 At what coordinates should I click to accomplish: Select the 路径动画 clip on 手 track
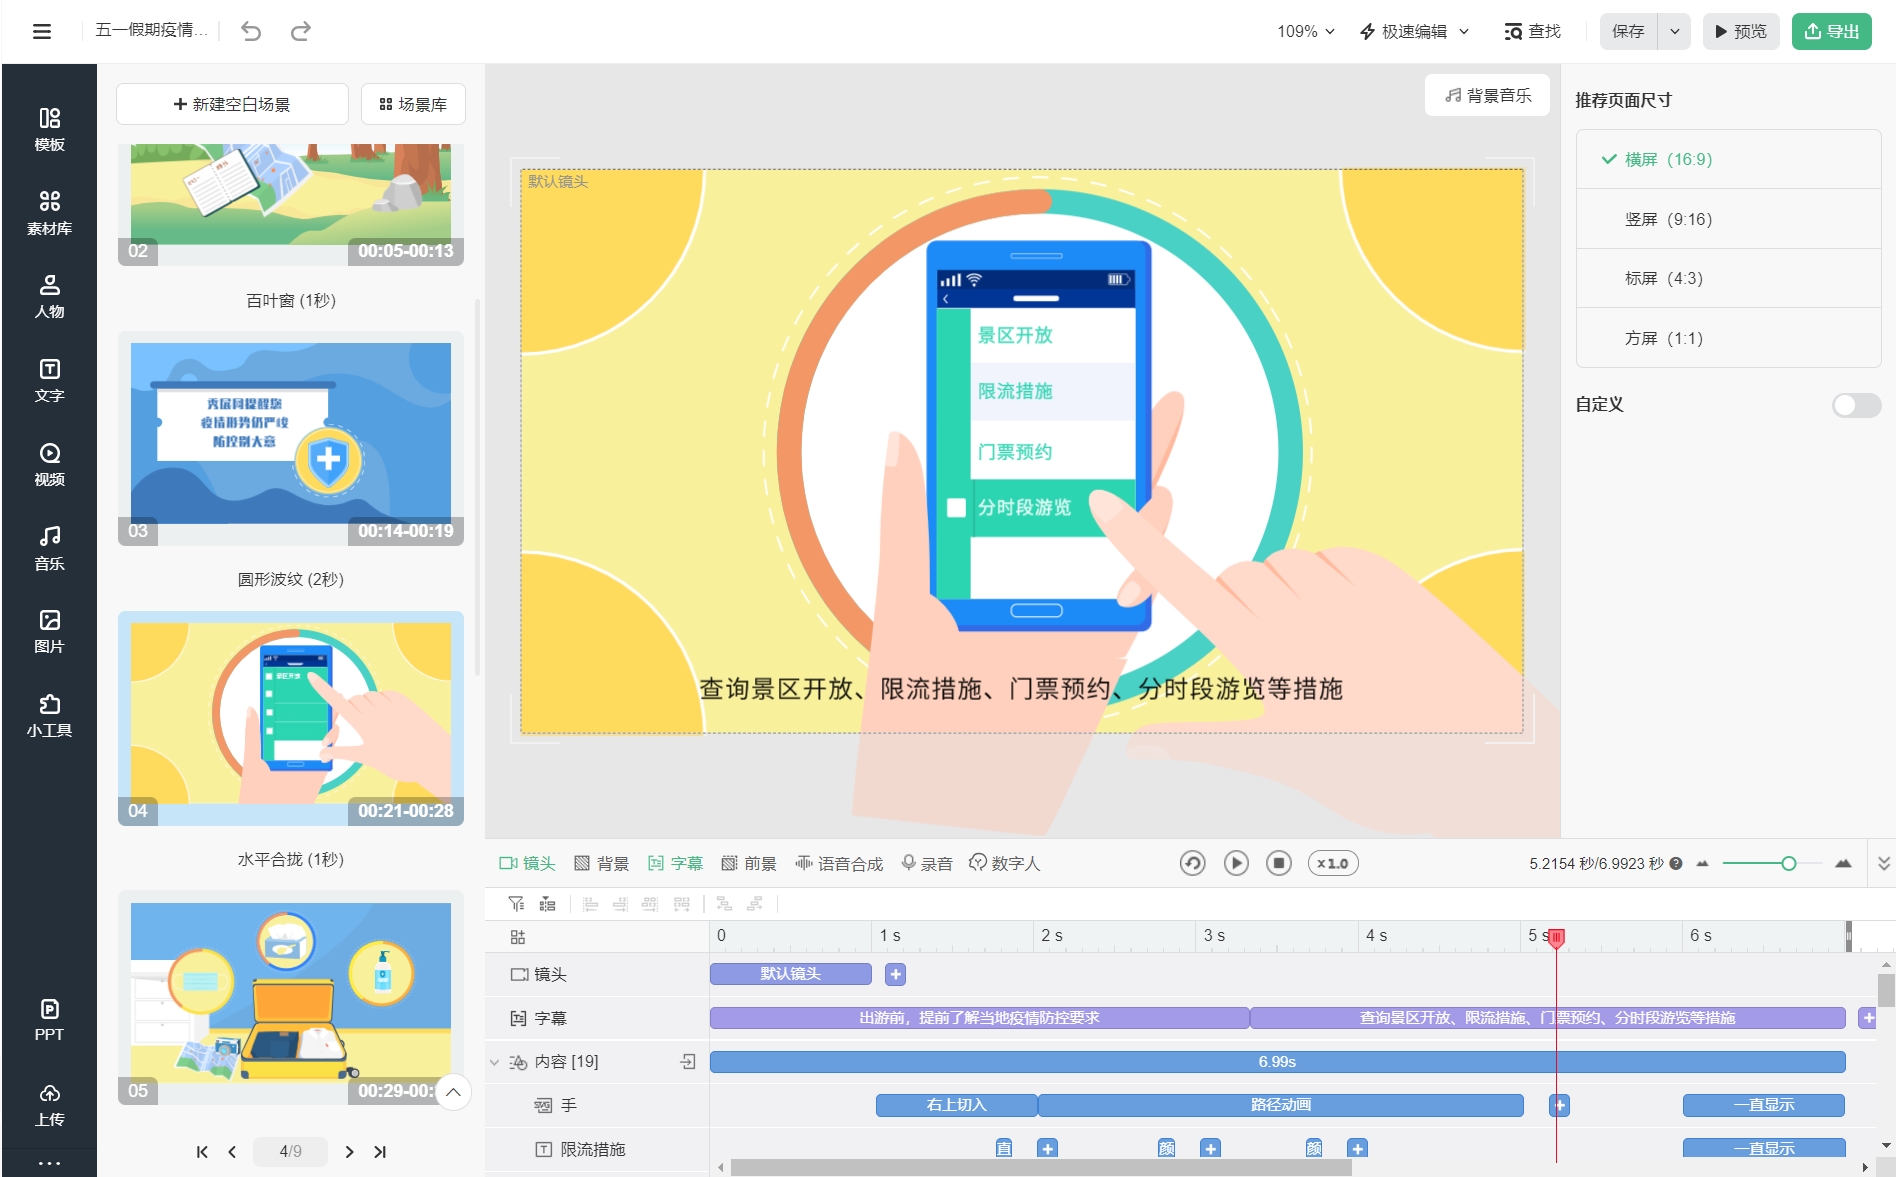coord(1281,1105)
